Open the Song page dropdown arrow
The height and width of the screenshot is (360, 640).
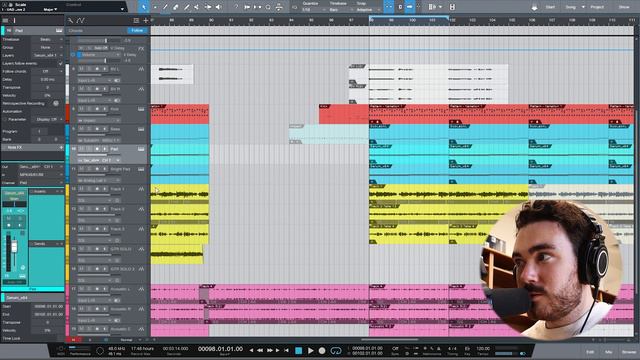pos(583,7)
